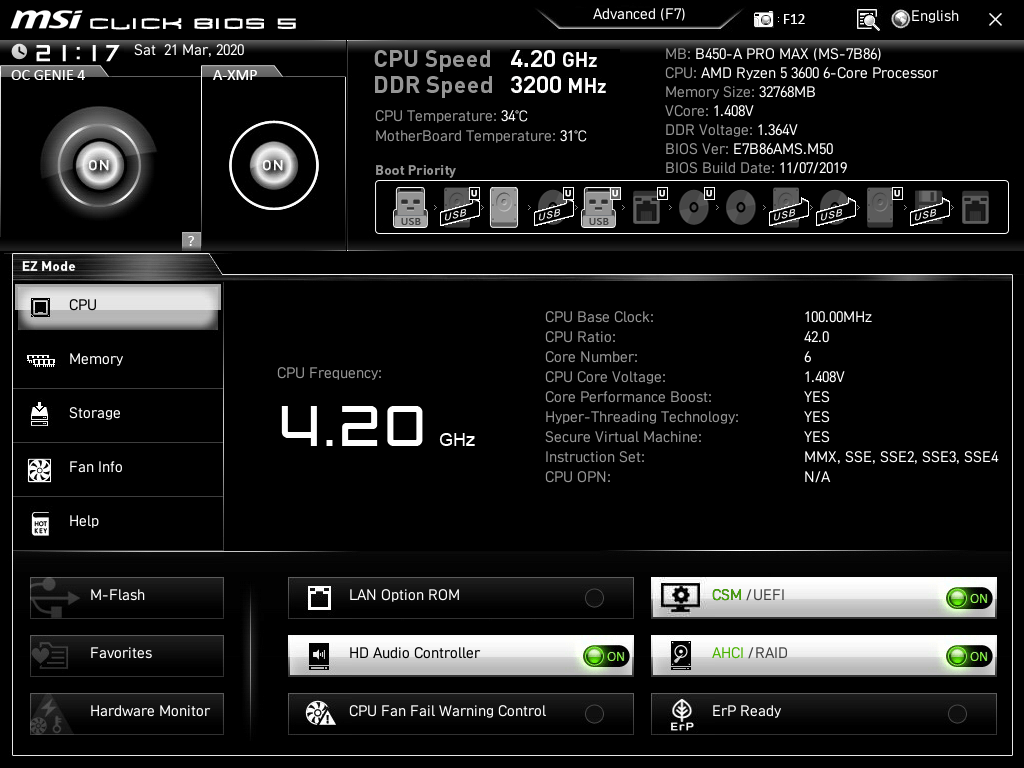Select the non-UEFI network boot device
The height and width of the screenshot is (768, 1024).
coord(975,208)
